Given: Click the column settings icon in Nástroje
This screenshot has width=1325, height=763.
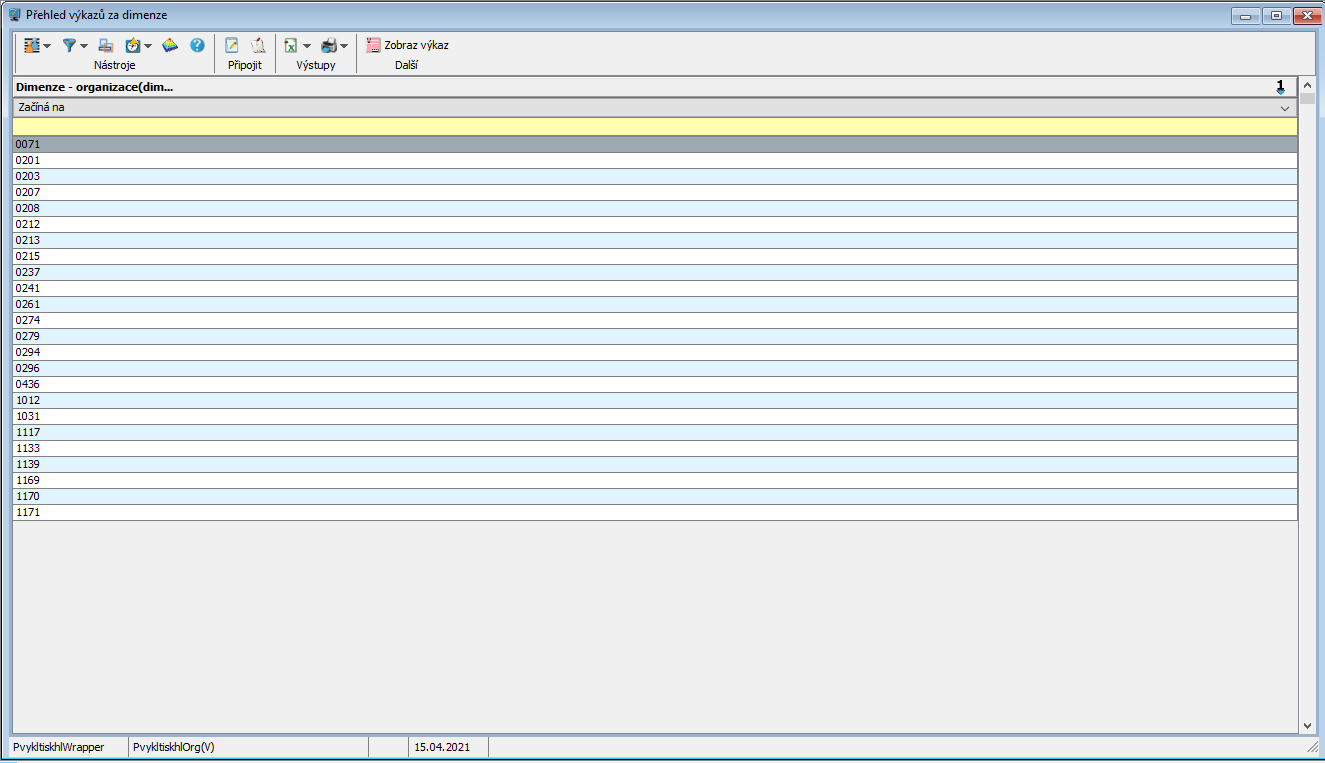Looking at the screenshot, I should [31, 45].
